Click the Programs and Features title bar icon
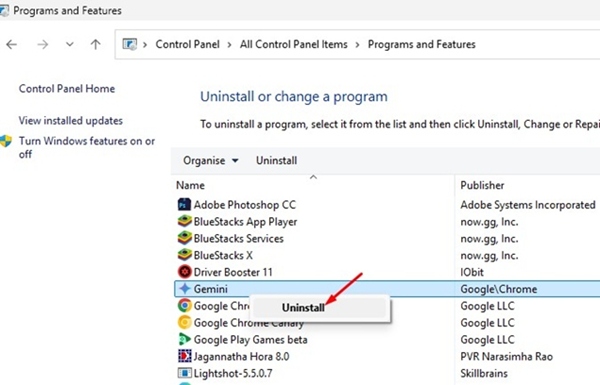This screenshot has height=385, width=600. (4, 11)
